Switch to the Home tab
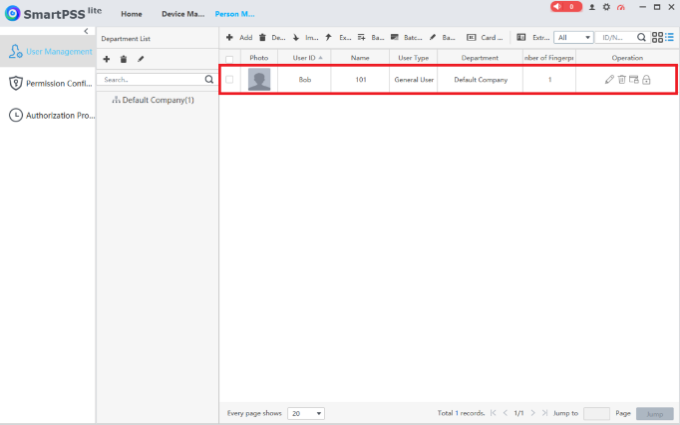 click(x=131, y=14)
